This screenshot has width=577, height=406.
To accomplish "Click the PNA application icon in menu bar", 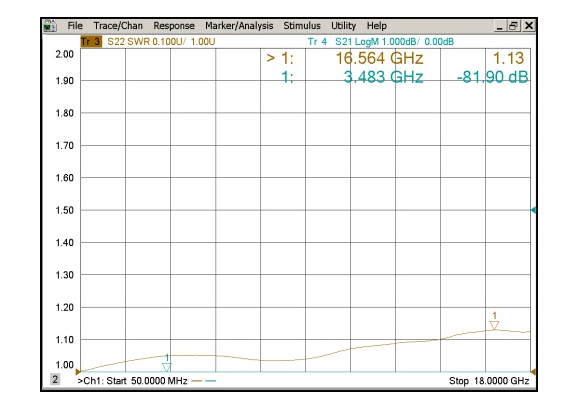I will (50, 26).
